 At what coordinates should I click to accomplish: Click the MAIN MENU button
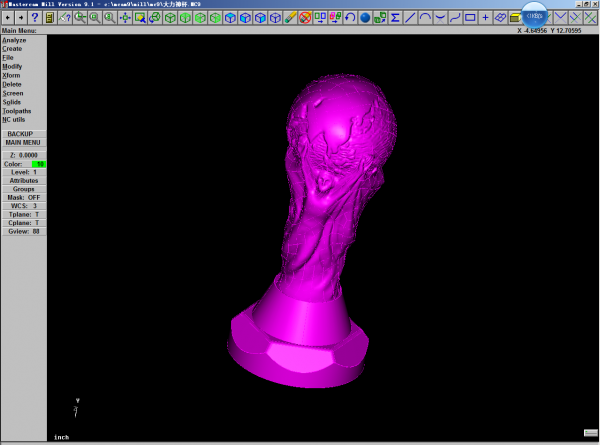pyautogui.click(x=24, y=142)
